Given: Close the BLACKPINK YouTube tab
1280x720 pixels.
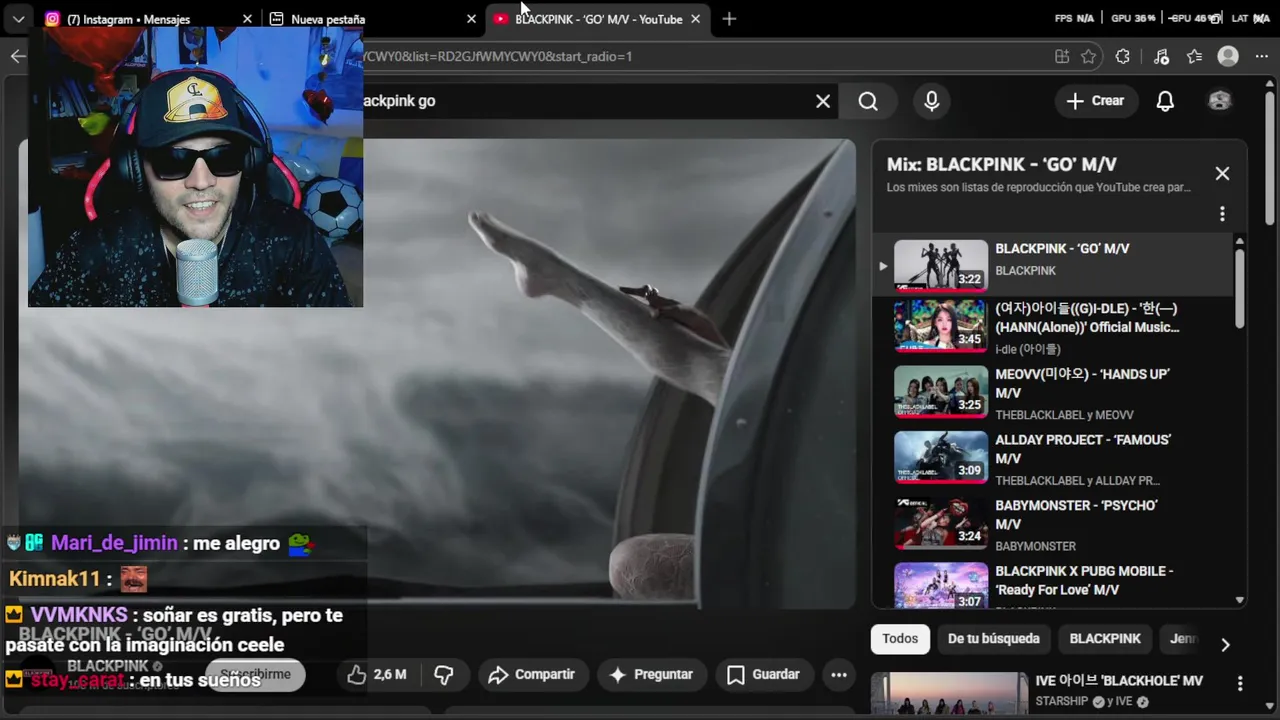Looking at the screenshot, I should pyautogui.click(x=695, y=19).
